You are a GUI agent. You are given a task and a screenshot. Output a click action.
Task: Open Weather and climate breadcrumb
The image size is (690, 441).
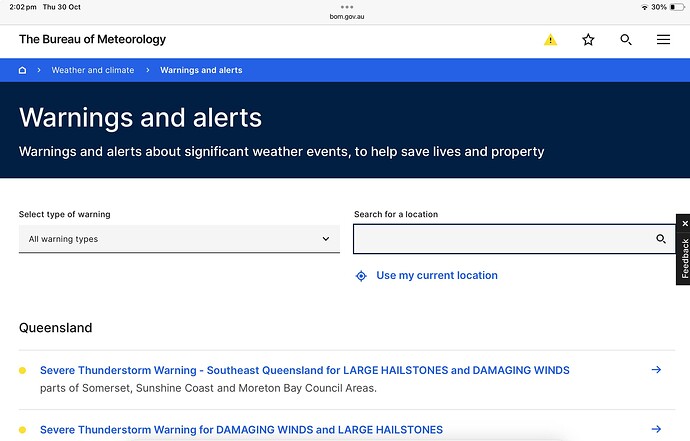(x=93, y=70)
